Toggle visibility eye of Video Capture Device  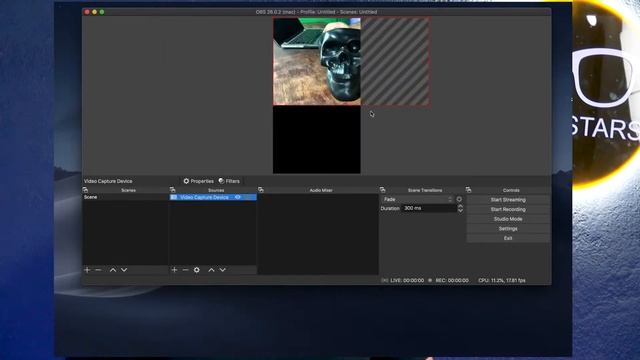click(238, 197)
